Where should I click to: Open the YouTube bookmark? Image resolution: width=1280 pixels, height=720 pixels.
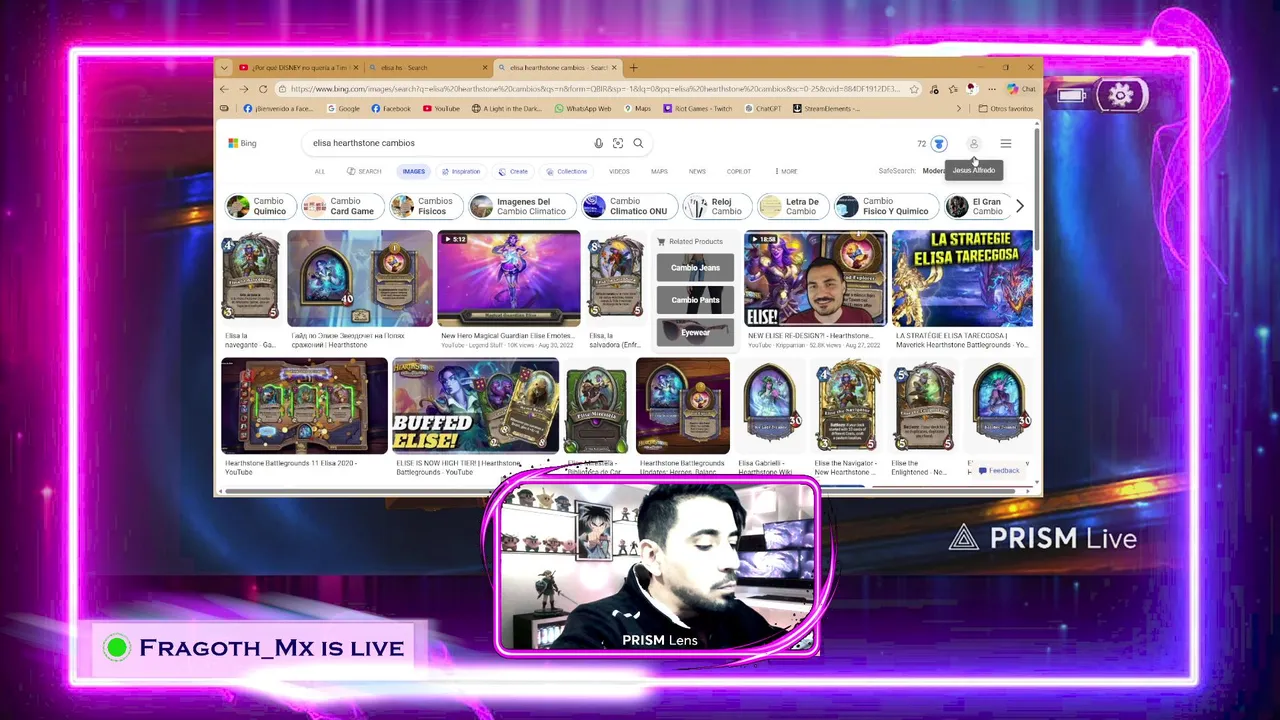(441, 109)
